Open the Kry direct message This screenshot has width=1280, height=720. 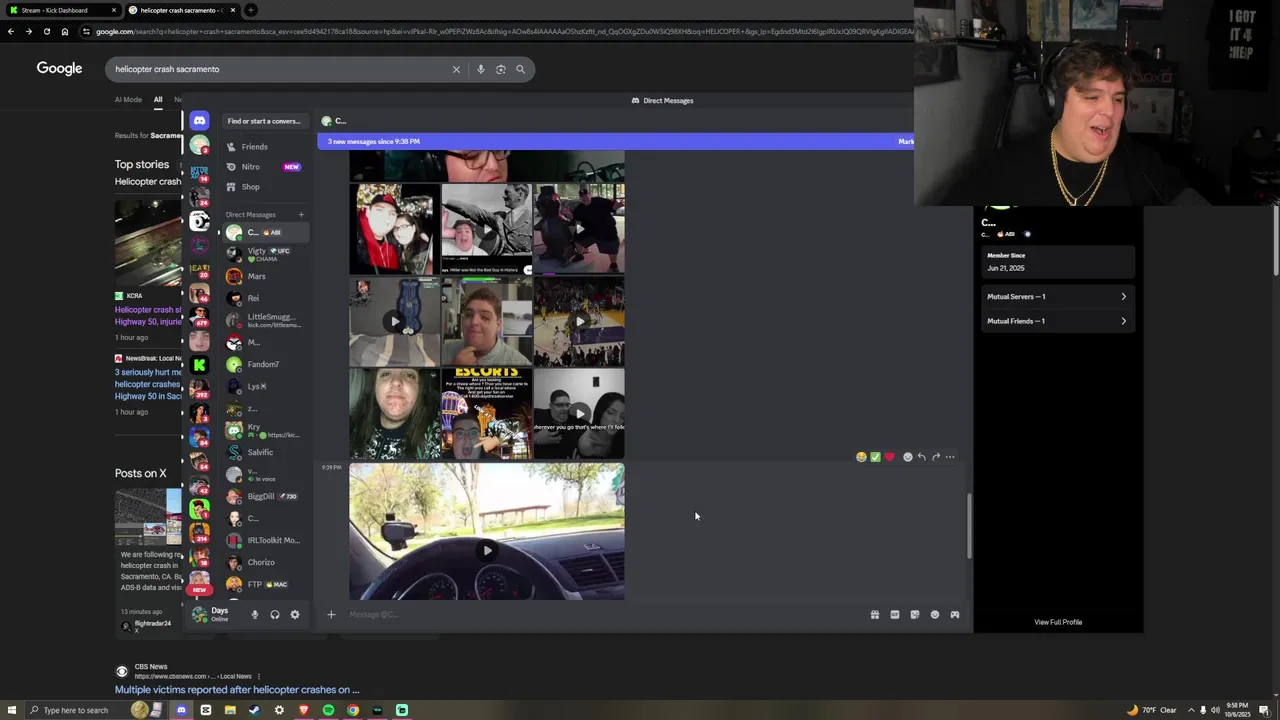click(x=265, y=430)
